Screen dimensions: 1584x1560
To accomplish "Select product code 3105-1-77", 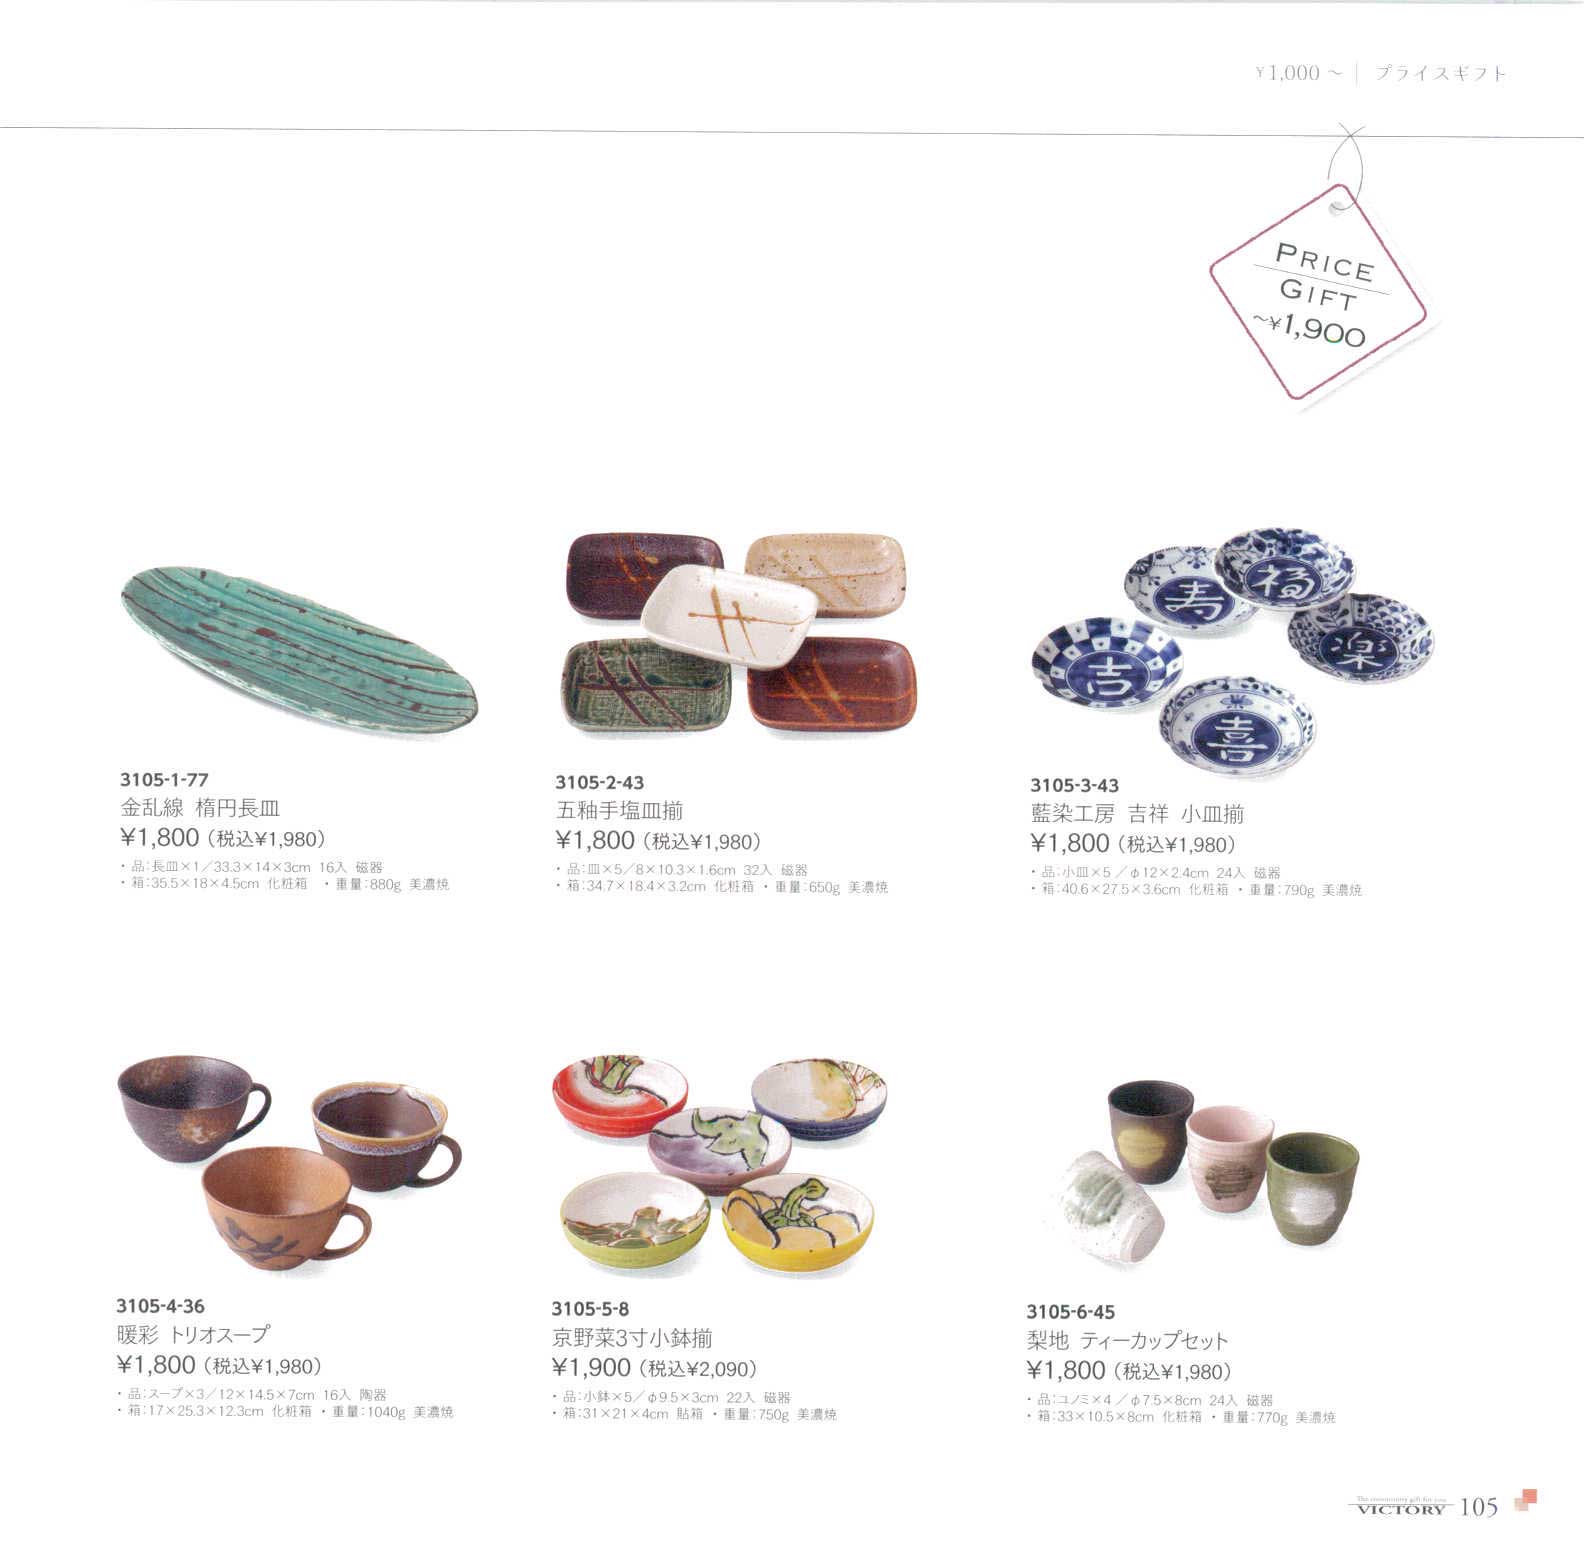I will tap(164, 780).
